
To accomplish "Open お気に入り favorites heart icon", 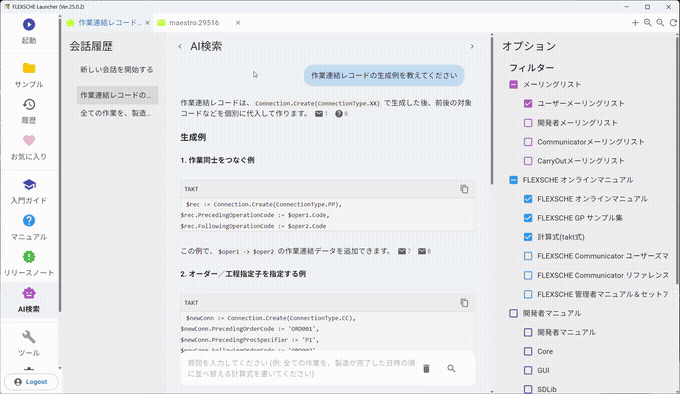I will [29, 140].
